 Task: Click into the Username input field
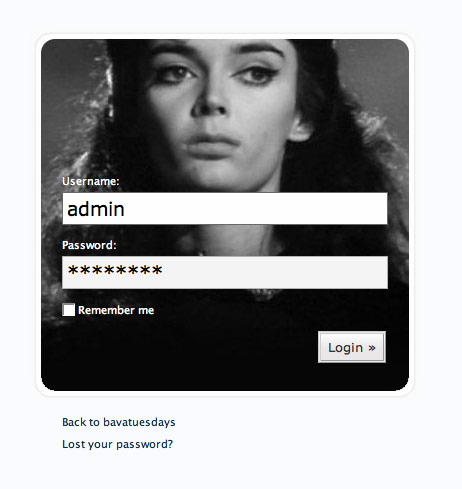tap(225, 209)
